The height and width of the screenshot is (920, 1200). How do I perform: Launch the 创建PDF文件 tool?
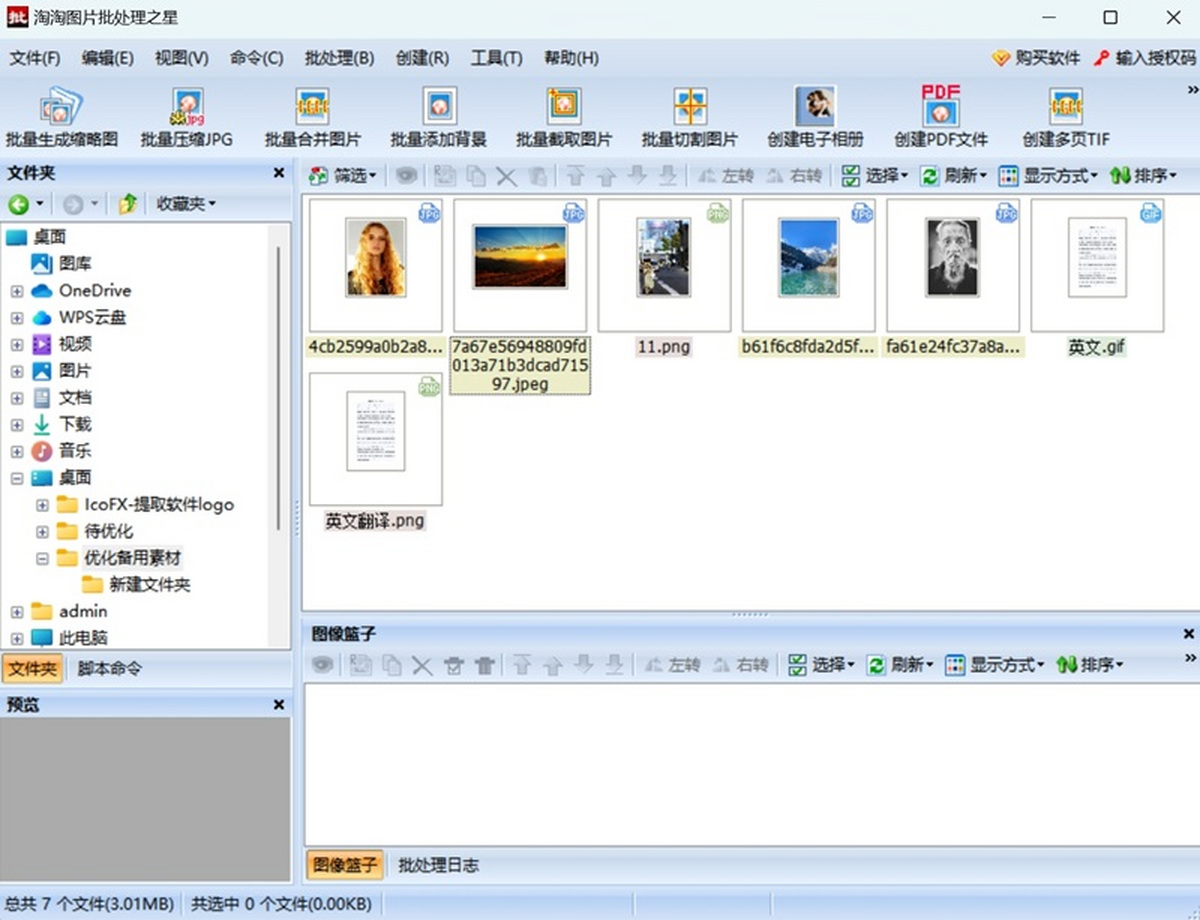(x=941, y=117)
